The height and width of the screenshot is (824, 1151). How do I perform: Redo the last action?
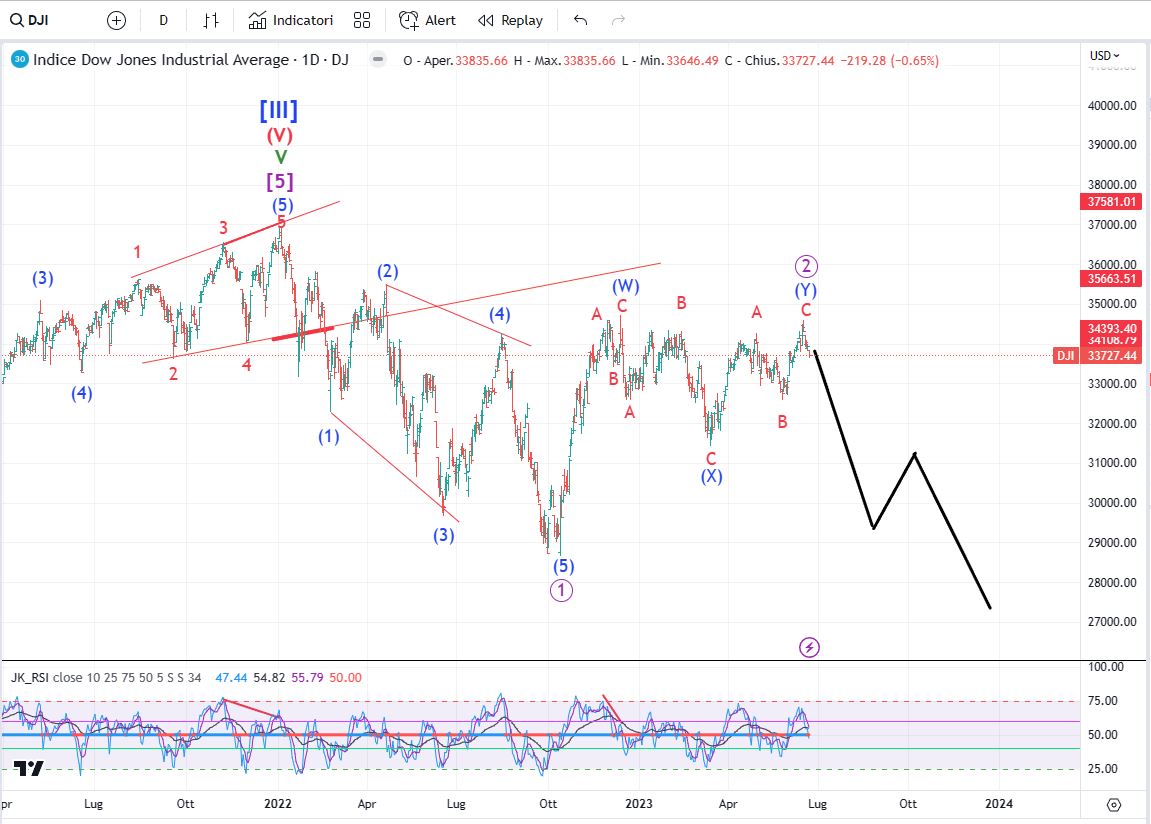pos(618,21)
